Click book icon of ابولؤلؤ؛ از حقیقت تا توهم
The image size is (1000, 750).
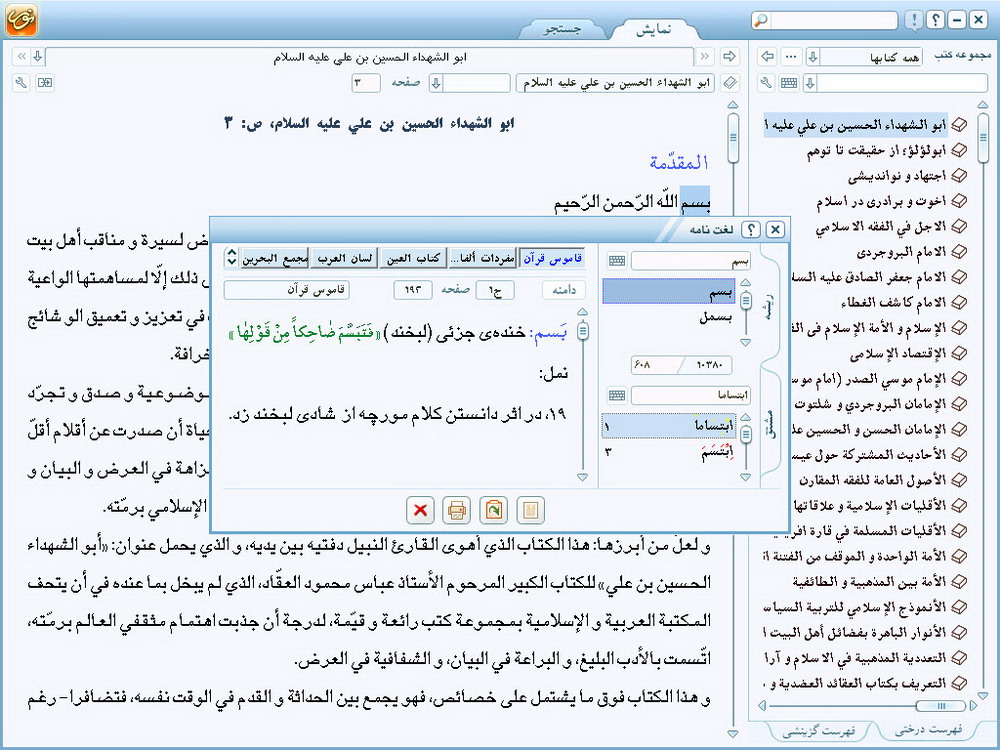pyautogui.click(x=959, y=151)
